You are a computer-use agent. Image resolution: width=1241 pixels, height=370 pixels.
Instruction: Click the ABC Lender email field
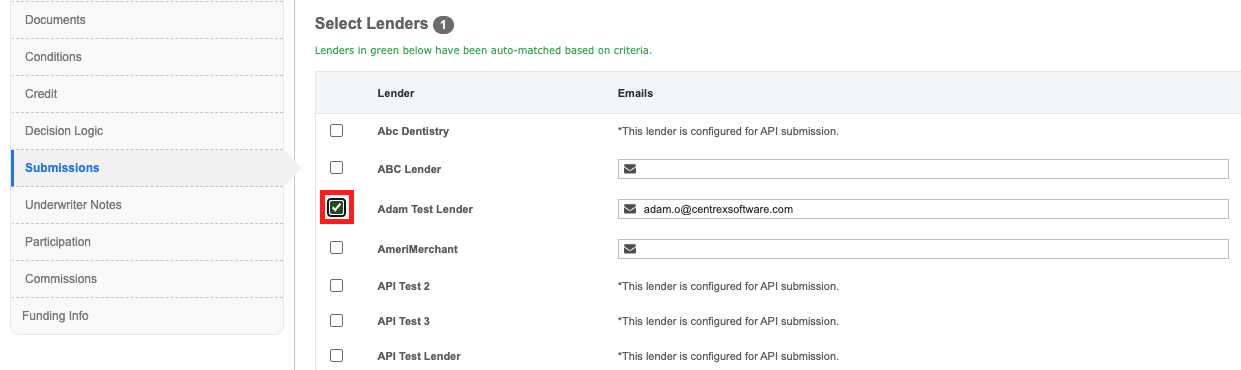pos(923,169)
